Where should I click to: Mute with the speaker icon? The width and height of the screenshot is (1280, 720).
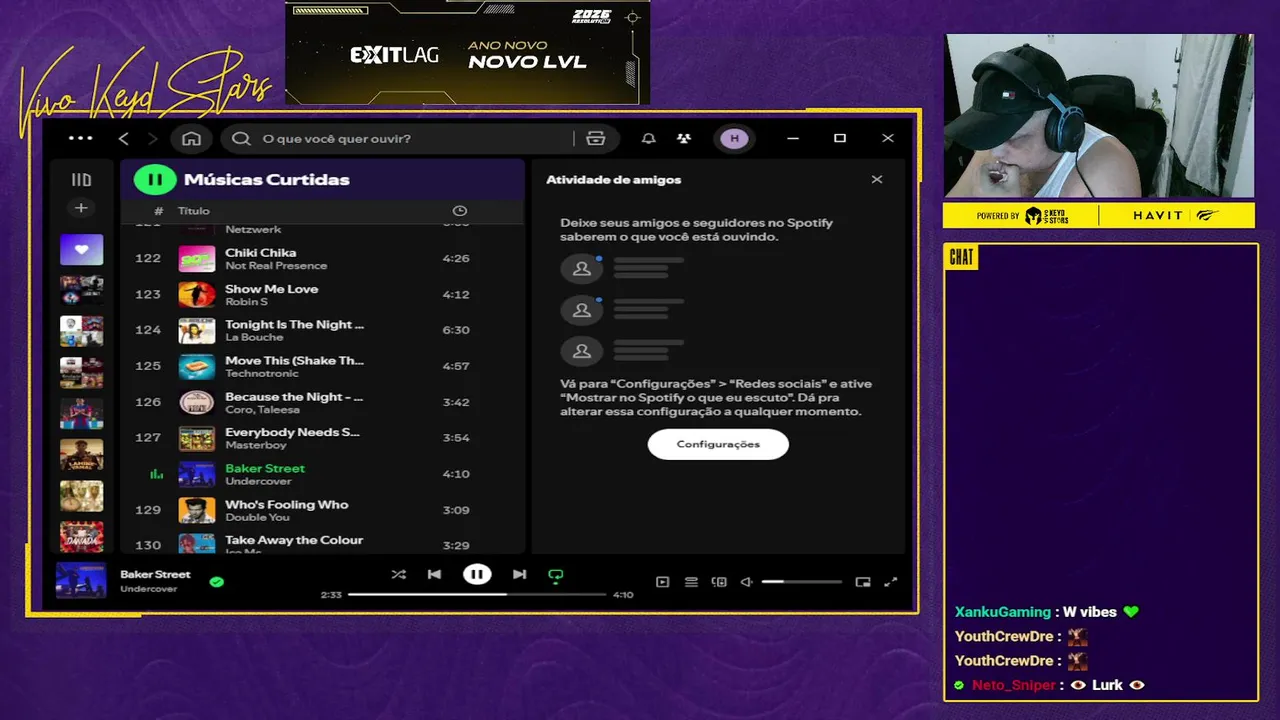click(x=746, y=582)
